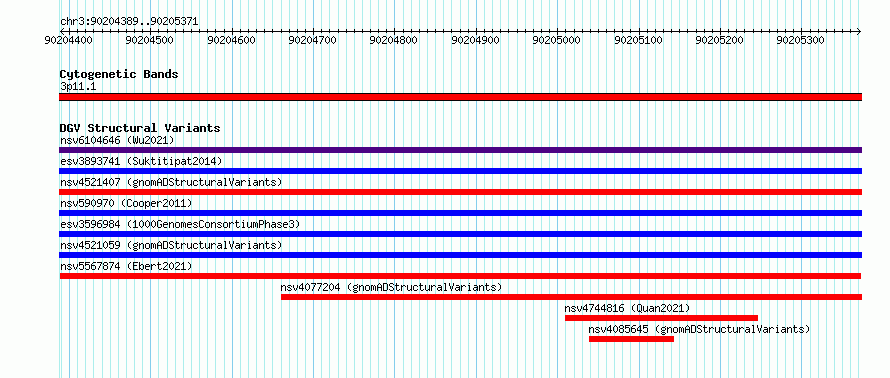Click ruler tick label 90204500
Image resolution: width=890 pixels, height=378 pixels.
tap(150, 40)
